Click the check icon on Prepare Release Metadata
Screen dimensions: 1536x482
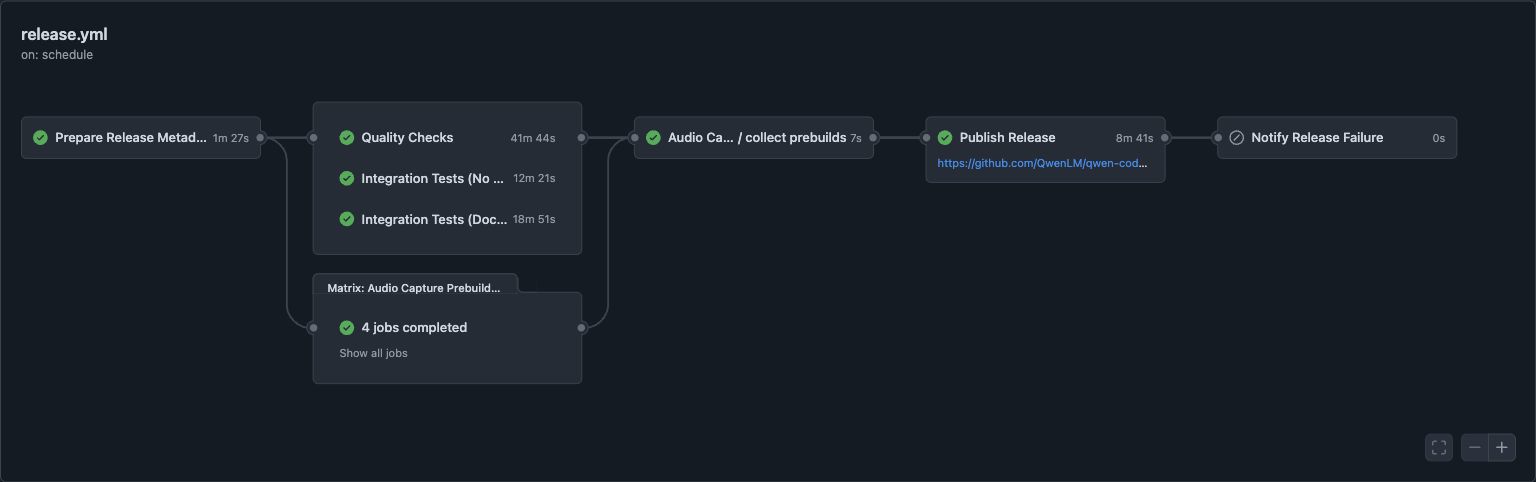pos(40,138)
